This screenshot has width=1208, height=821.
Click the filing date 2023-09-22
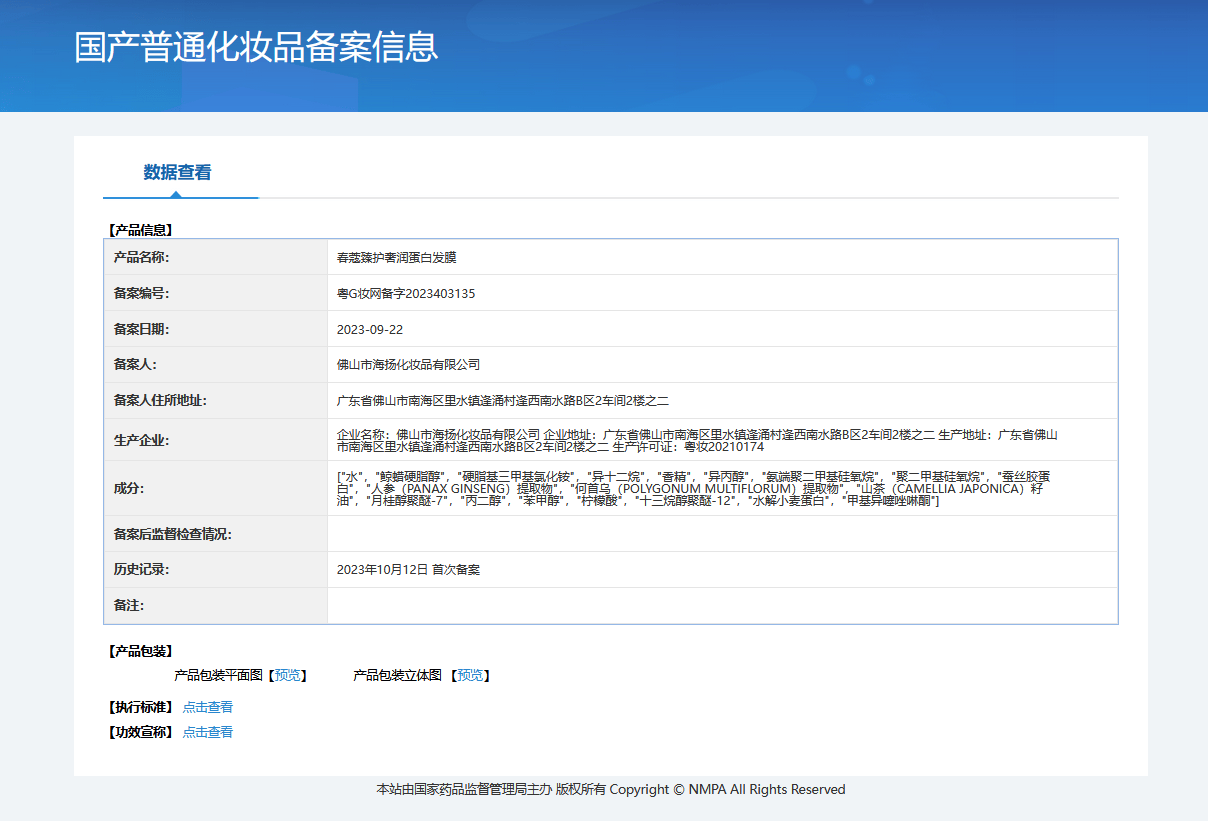point(370,329)
